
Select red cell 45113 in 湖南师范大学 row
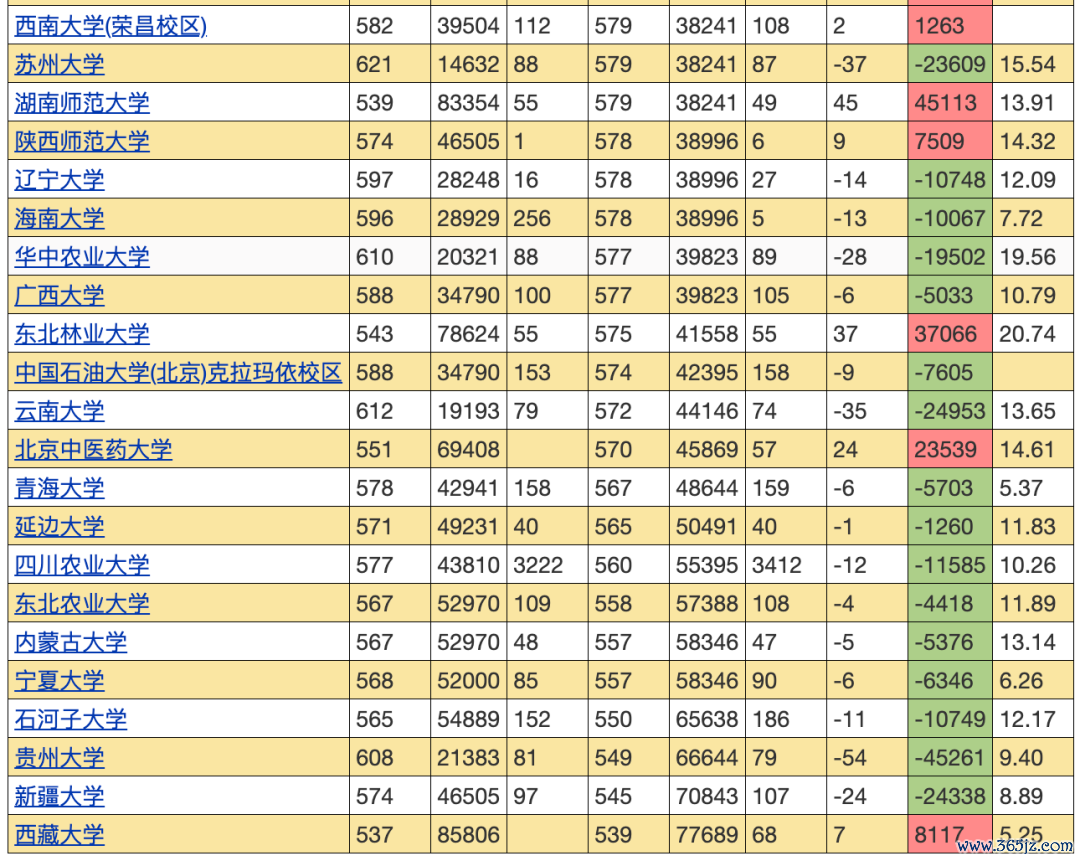950,103
